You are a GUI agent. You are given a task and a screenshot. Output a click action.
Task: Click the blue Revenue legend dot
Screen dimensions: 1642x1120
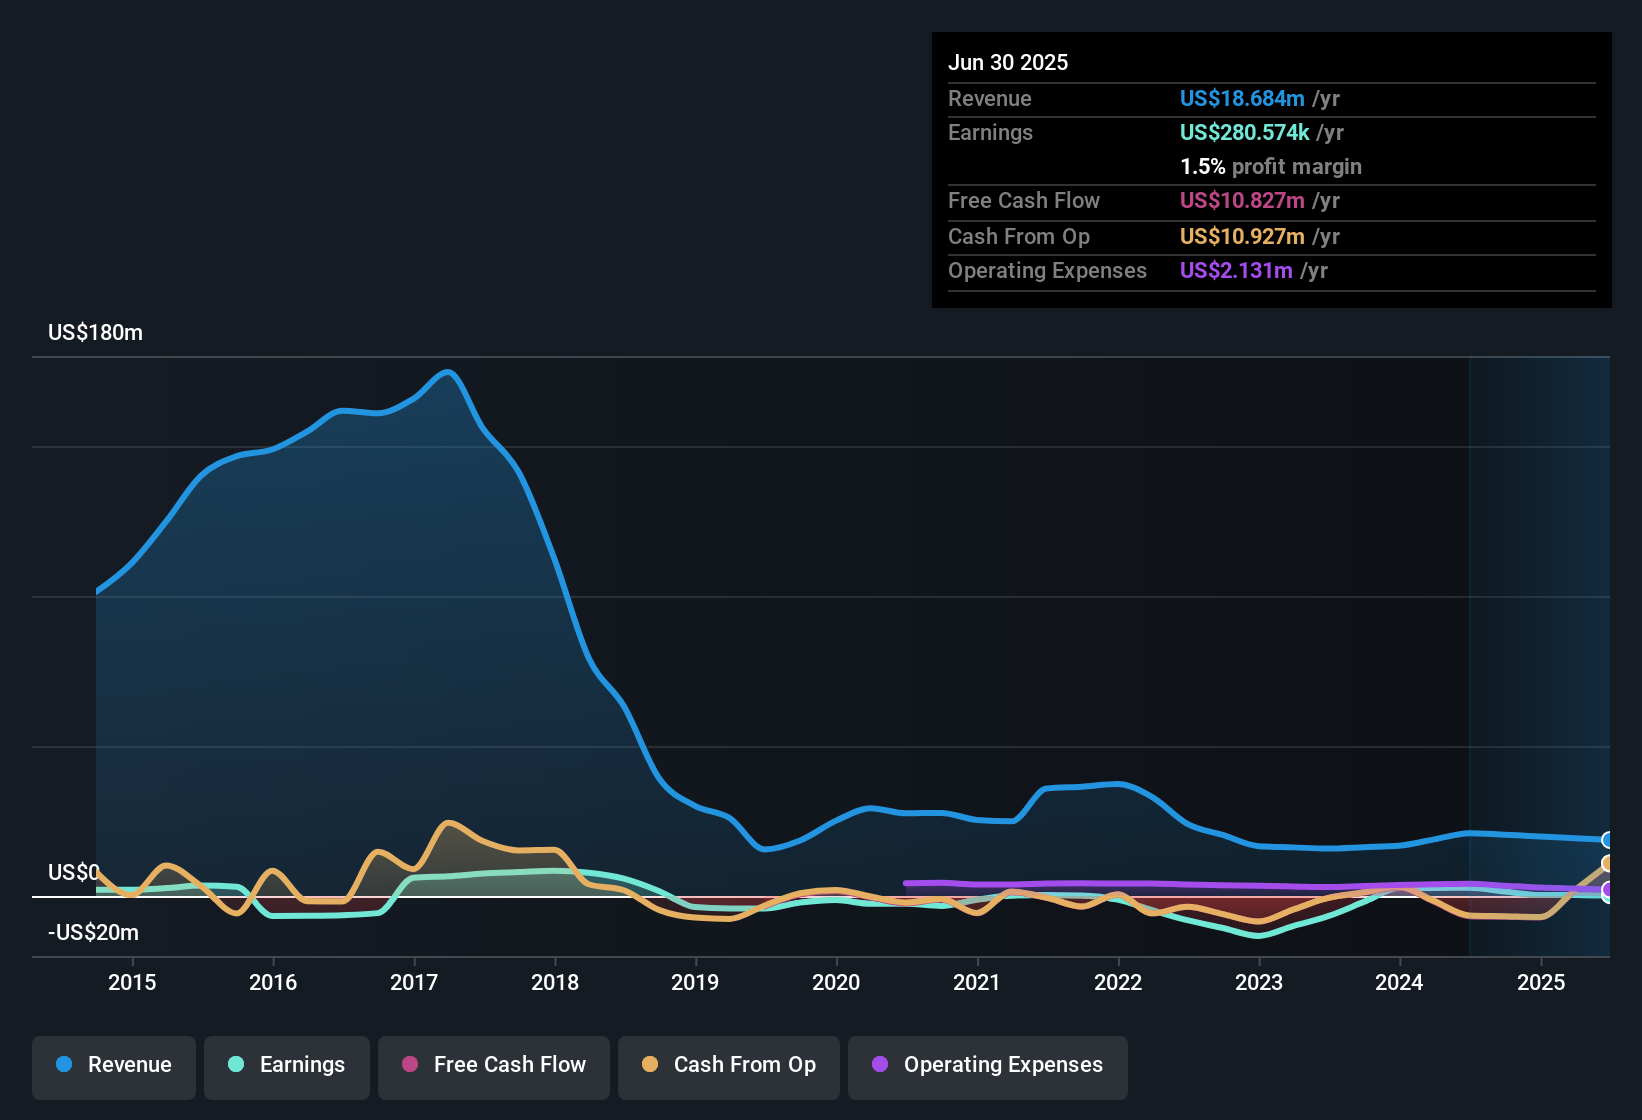(64, 1064)
